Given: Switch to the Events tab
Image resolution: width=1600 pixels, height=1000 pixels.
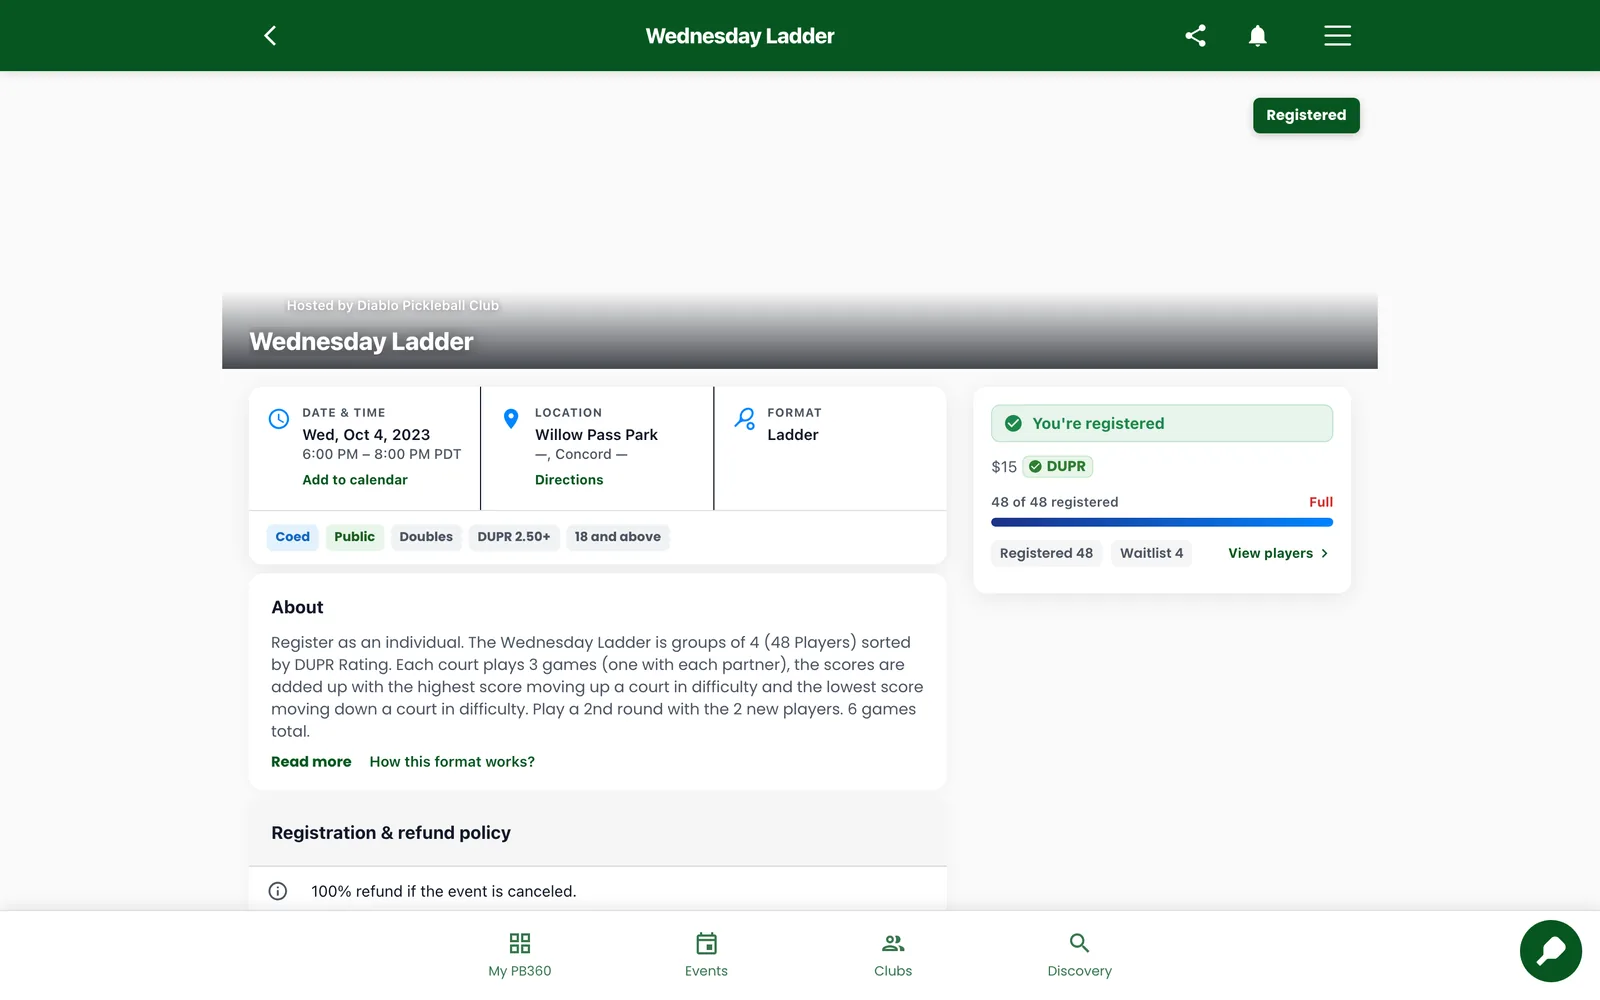Looking at the screenshot, I should tap(706, 955).
